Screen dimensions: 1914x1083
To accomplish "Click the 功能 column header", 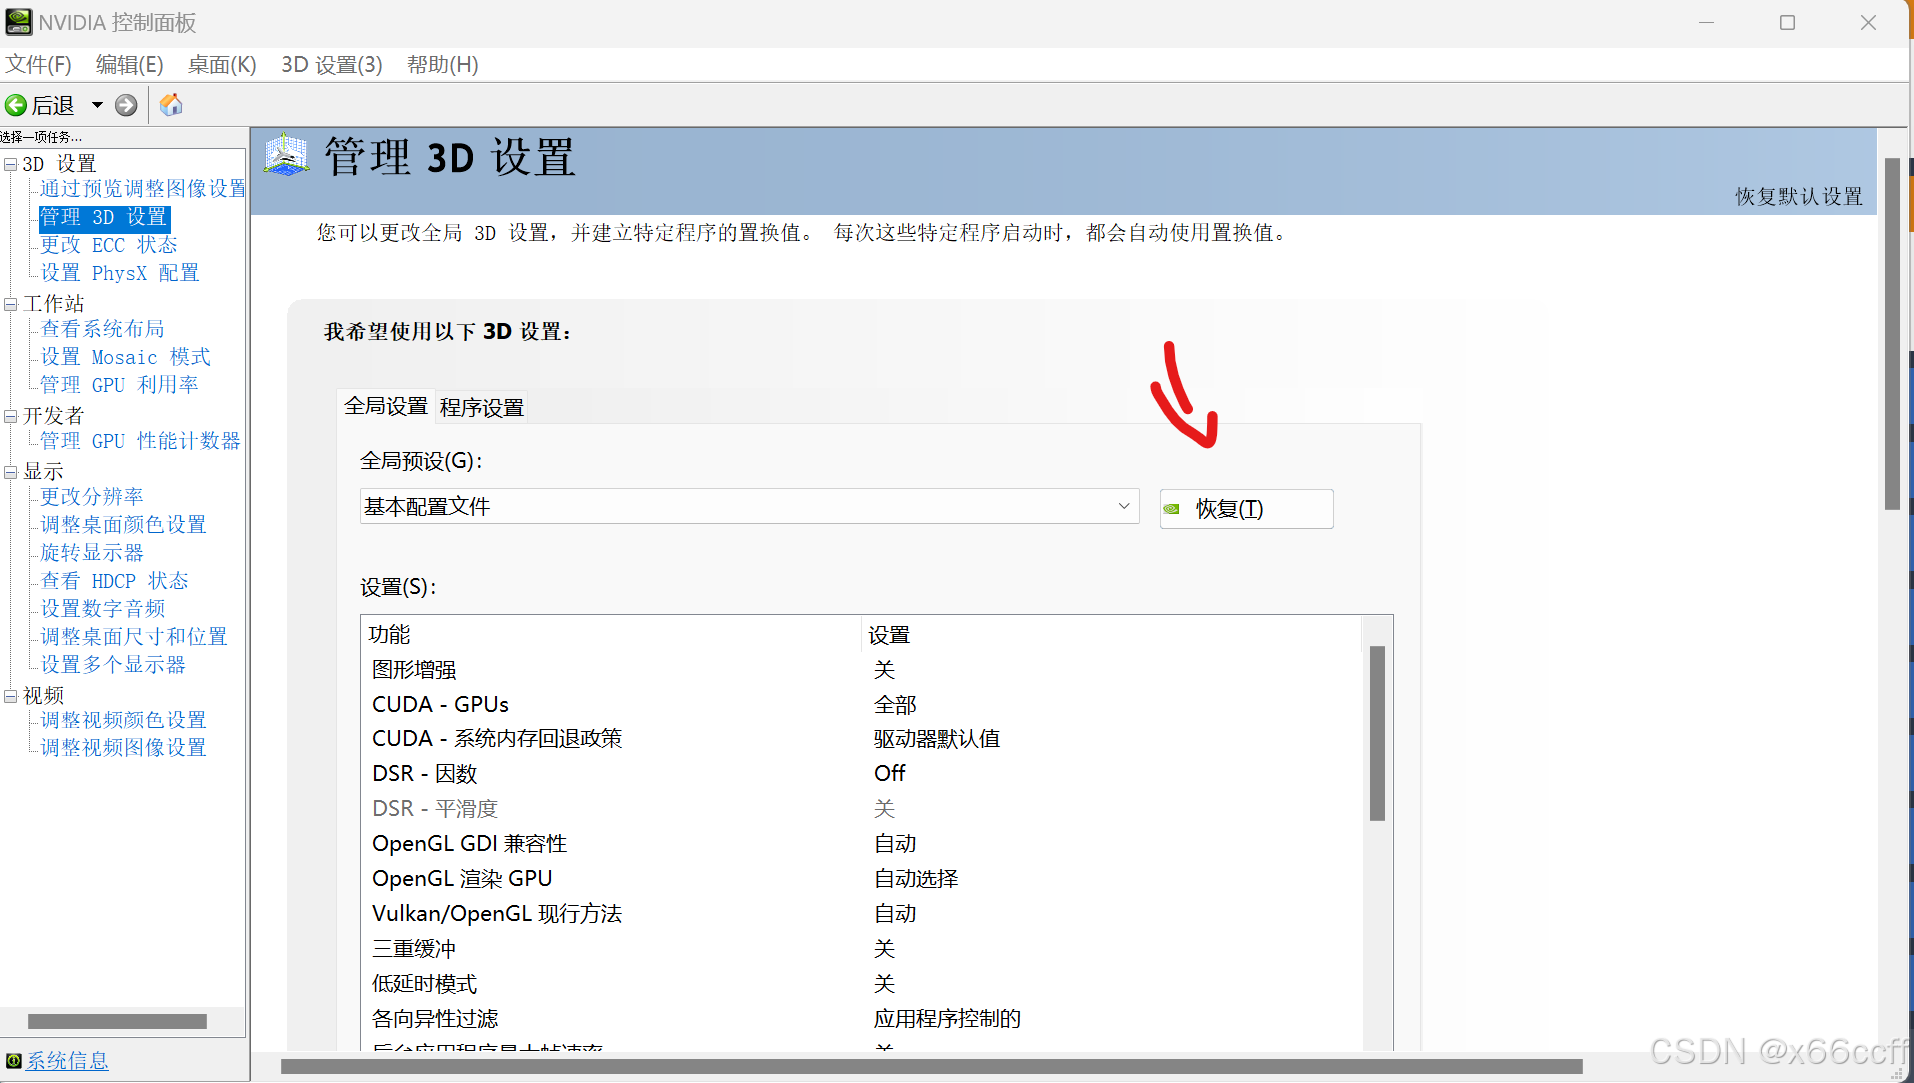I will [612, 635].
